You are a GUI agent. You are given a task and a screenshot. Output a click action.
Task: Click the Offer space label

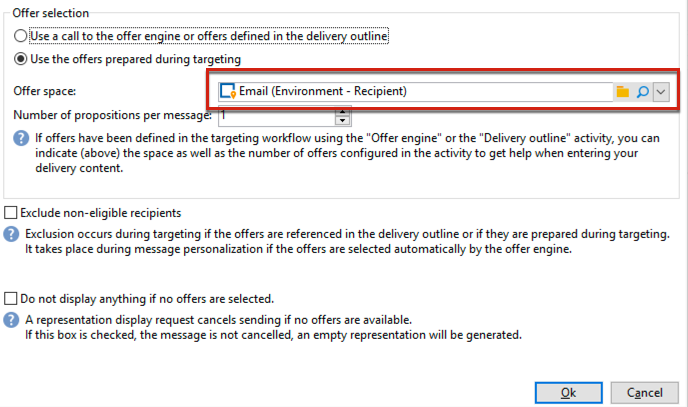click(45, 91)
